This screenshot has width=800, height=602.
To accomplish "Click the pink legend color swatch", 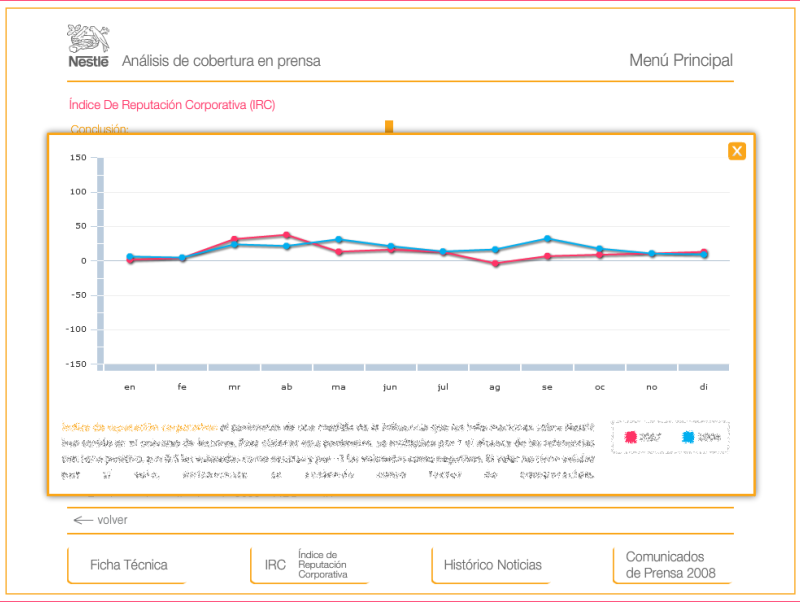I will click(x=631, y=437).
